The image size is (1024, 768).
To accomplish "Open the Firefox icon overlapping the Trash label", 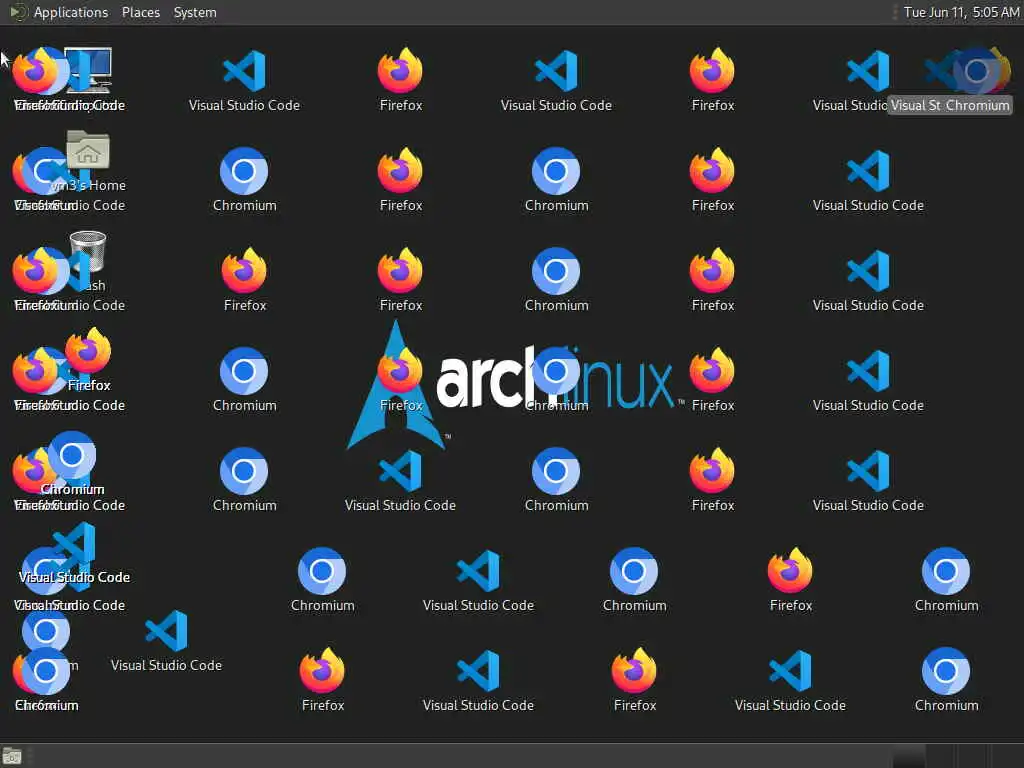I will 36,270.
